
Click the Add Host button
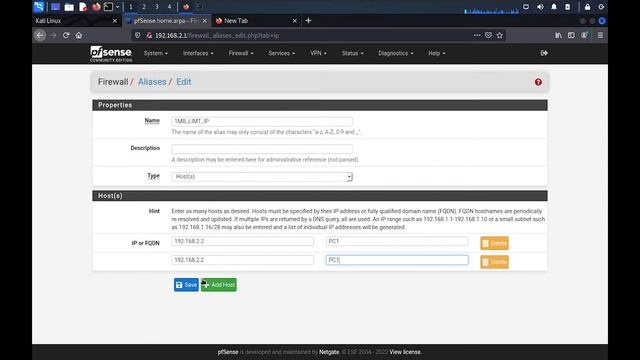point(219,285)
